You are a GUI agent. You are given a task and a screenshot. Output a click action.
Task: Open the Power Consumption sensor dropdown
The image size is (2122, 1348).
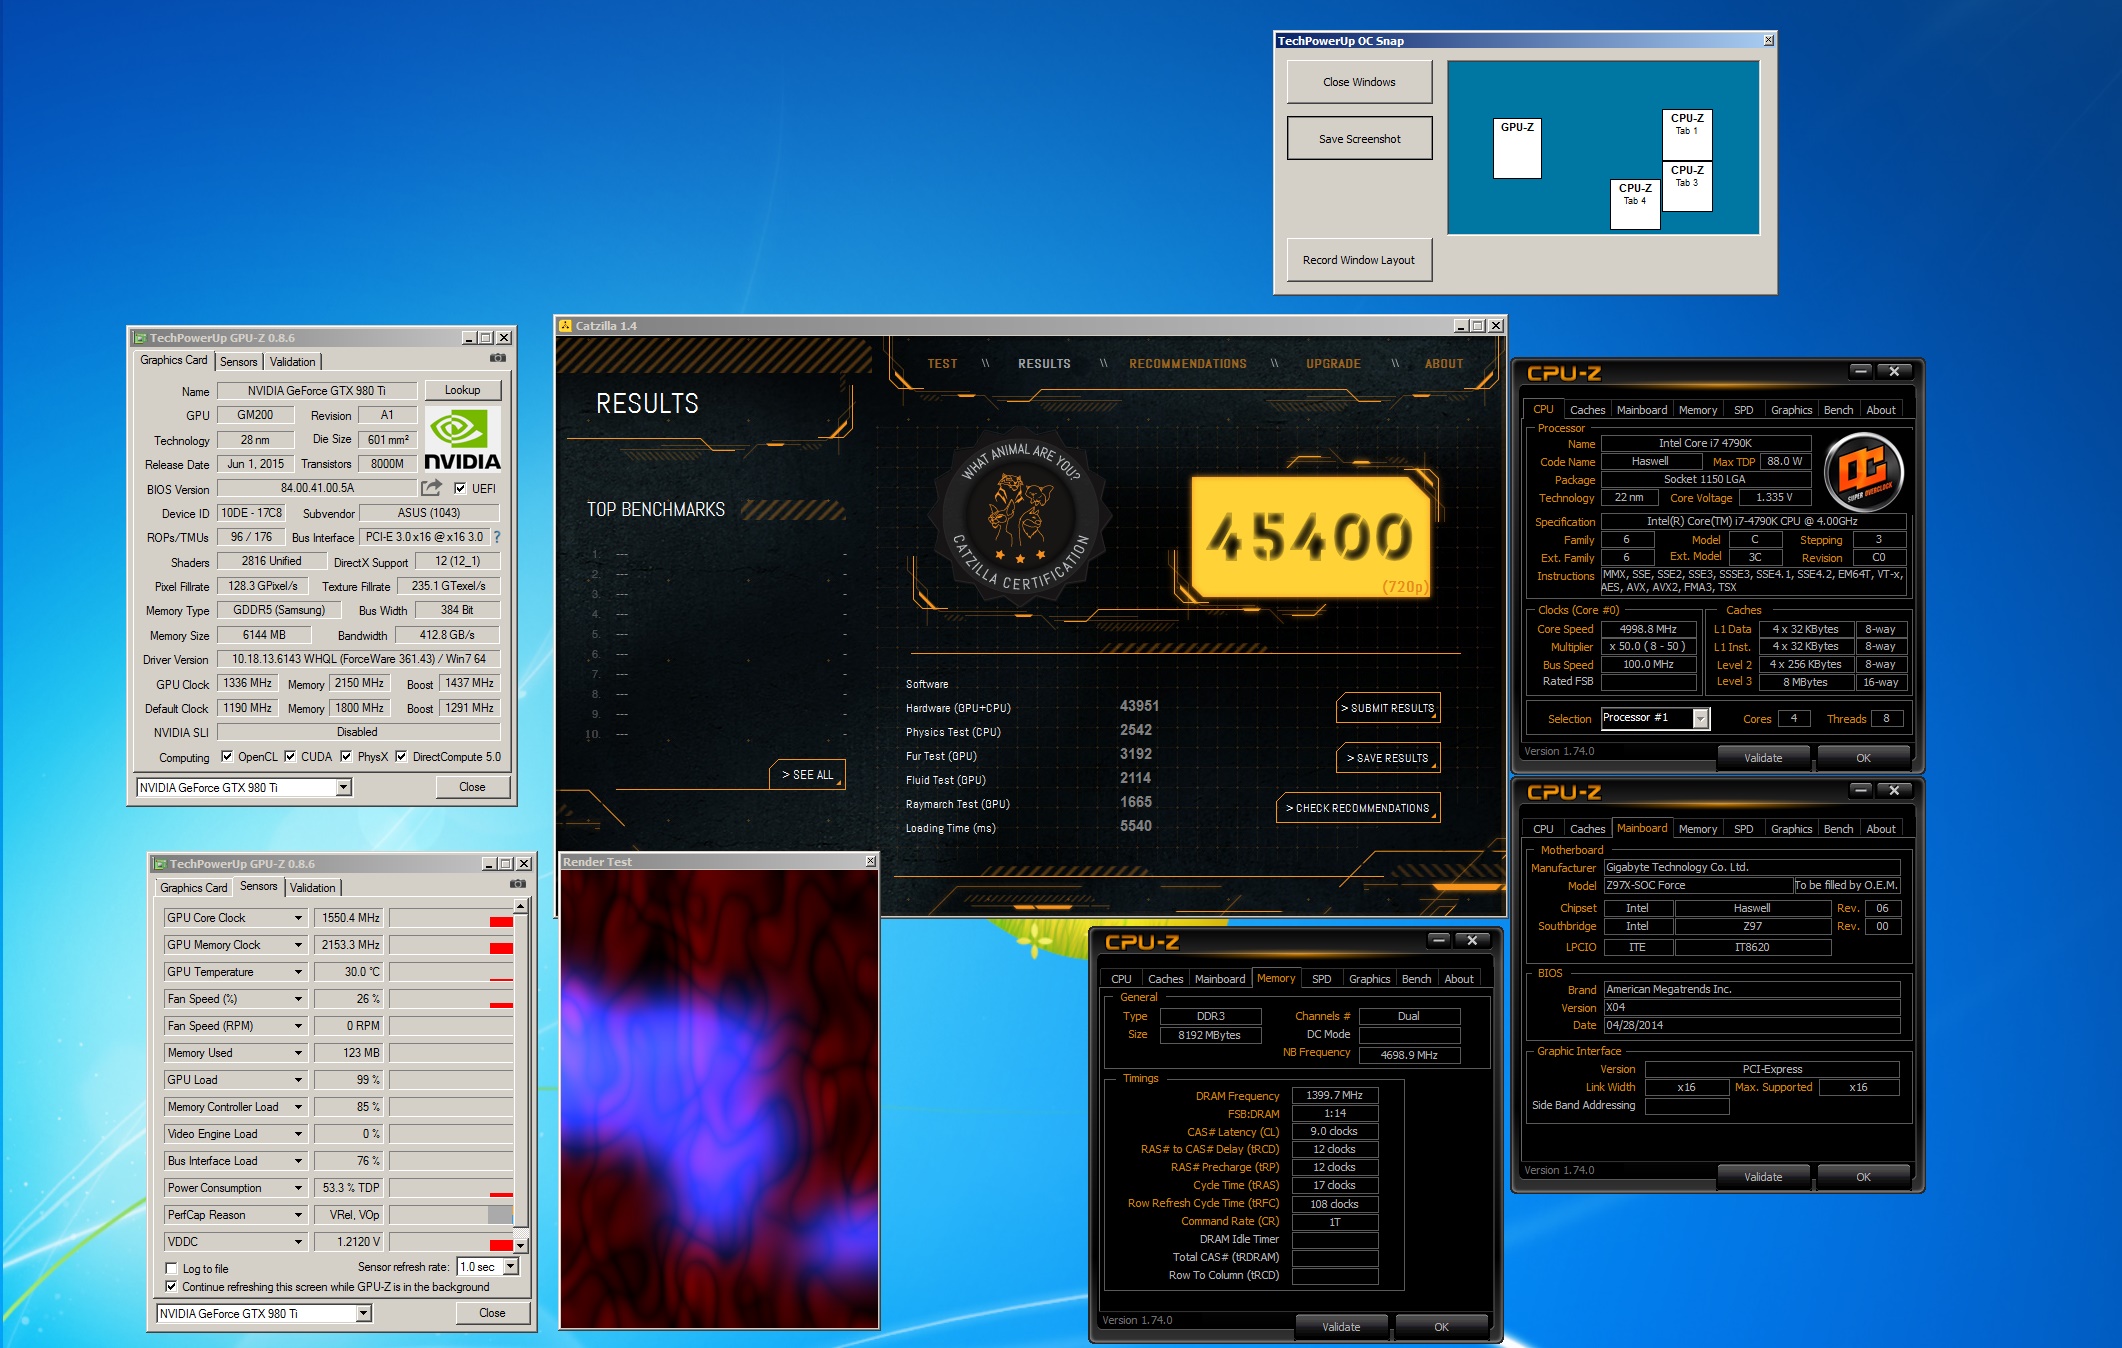[x=298, y=1187]
